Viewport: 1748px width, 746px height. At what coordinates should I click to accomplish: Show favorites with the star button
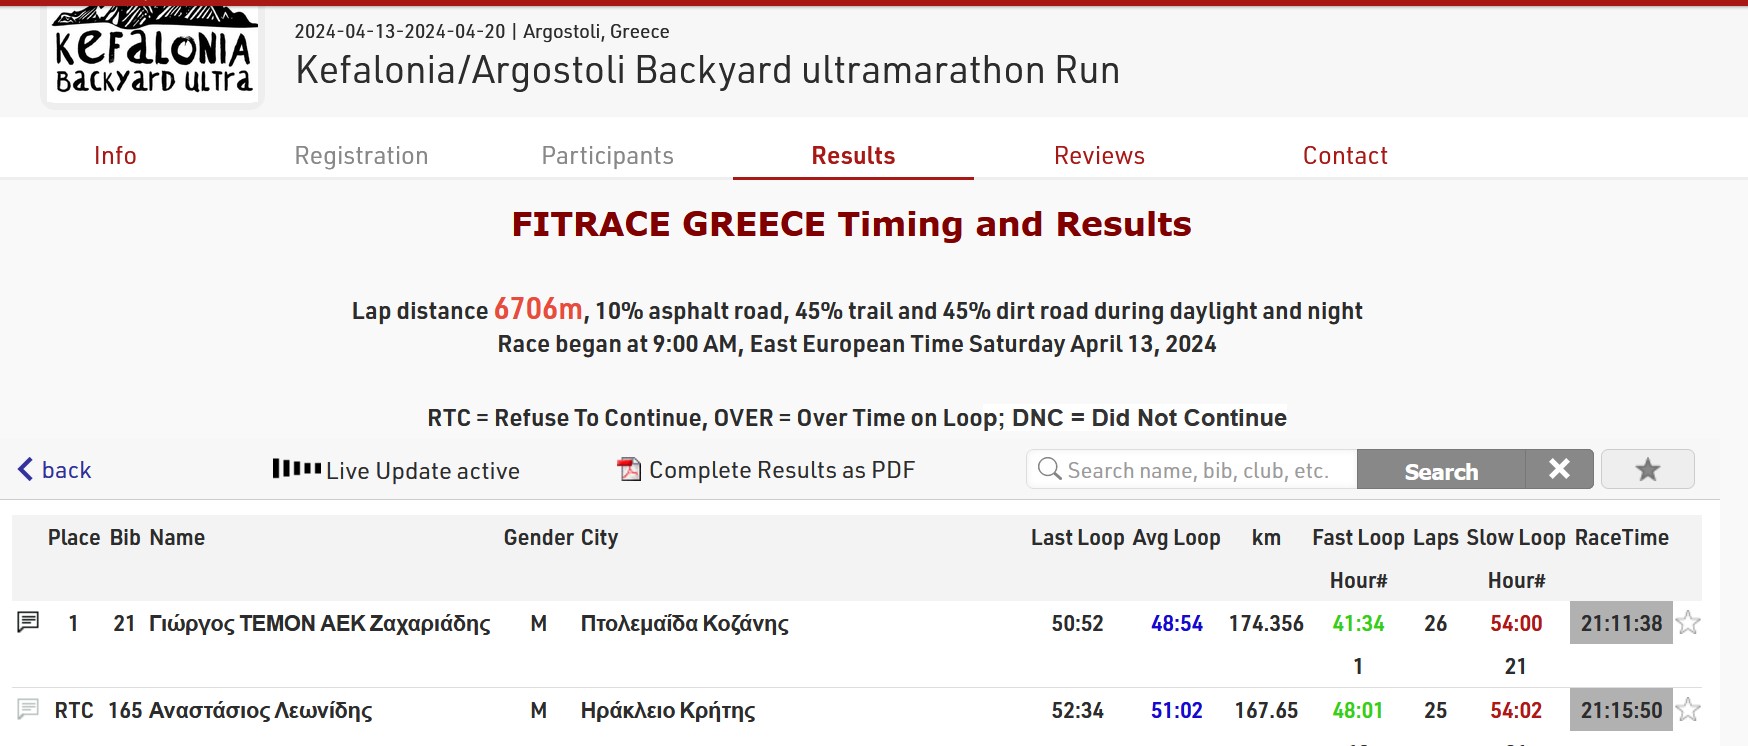pos(1648,469)
